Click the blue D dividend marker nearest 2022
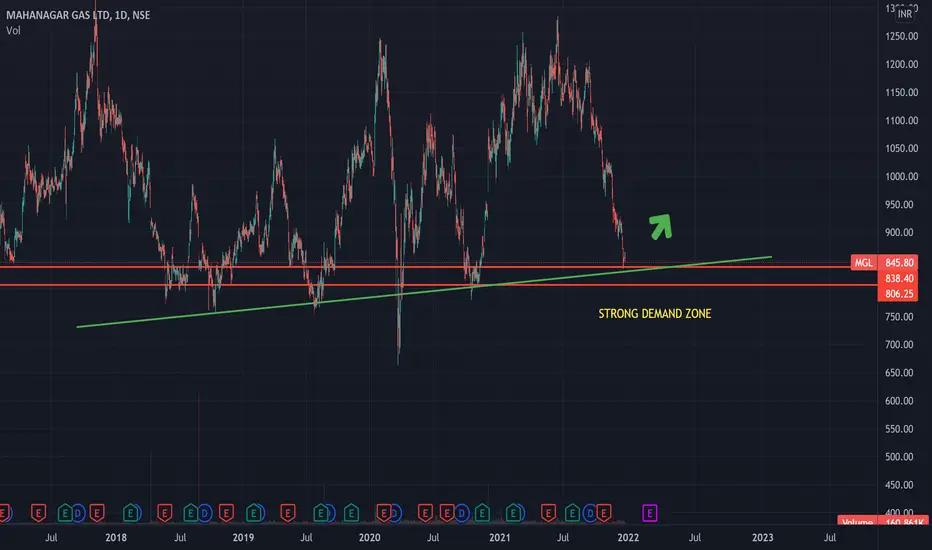 [590, 513]
